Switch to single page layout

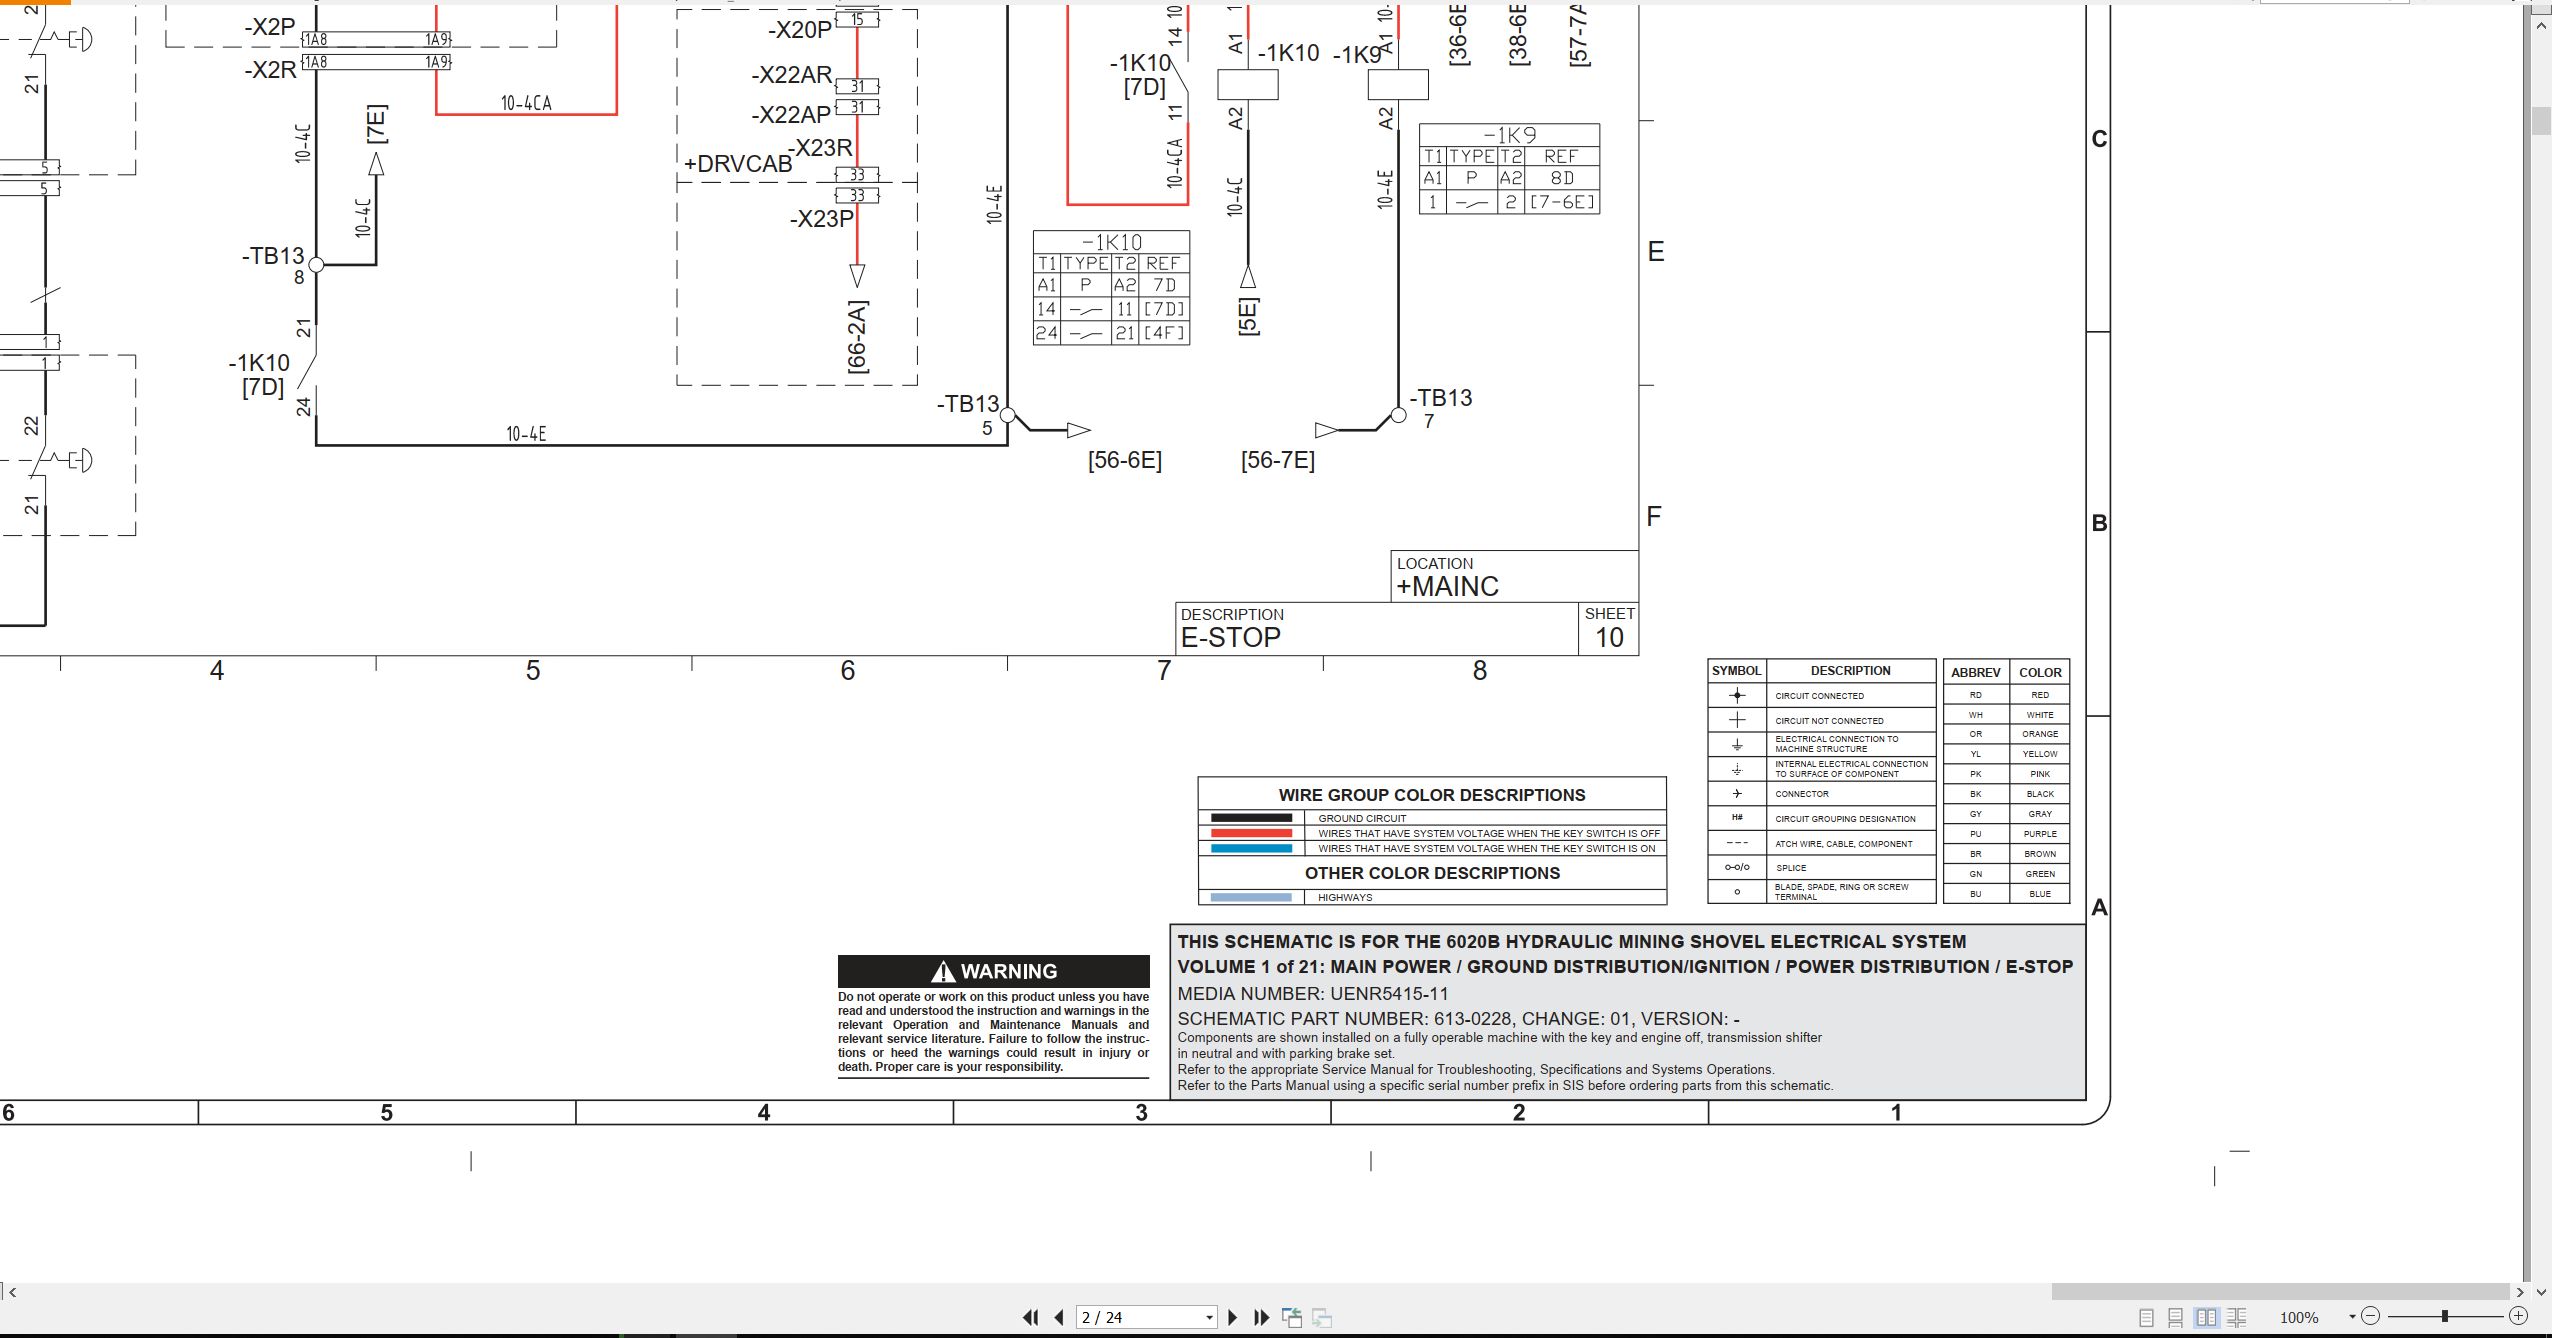[2146, 1318]
